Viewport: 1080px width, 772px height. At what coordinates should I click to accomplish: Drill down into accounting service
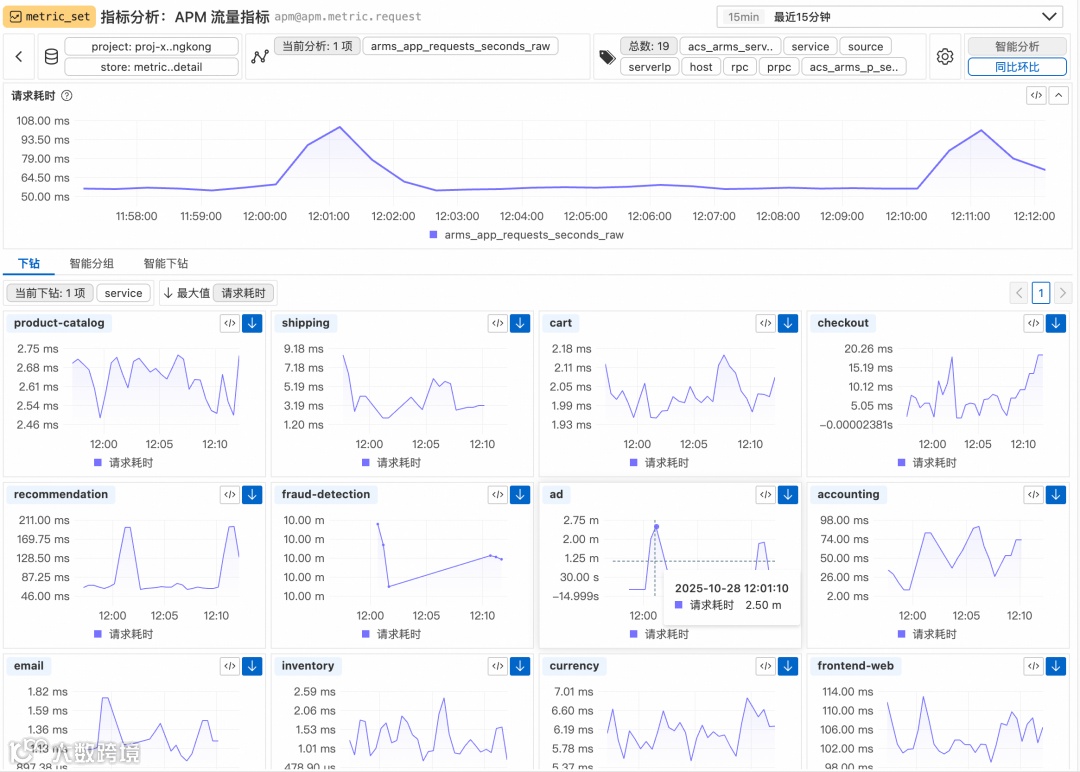(1056, 494)
